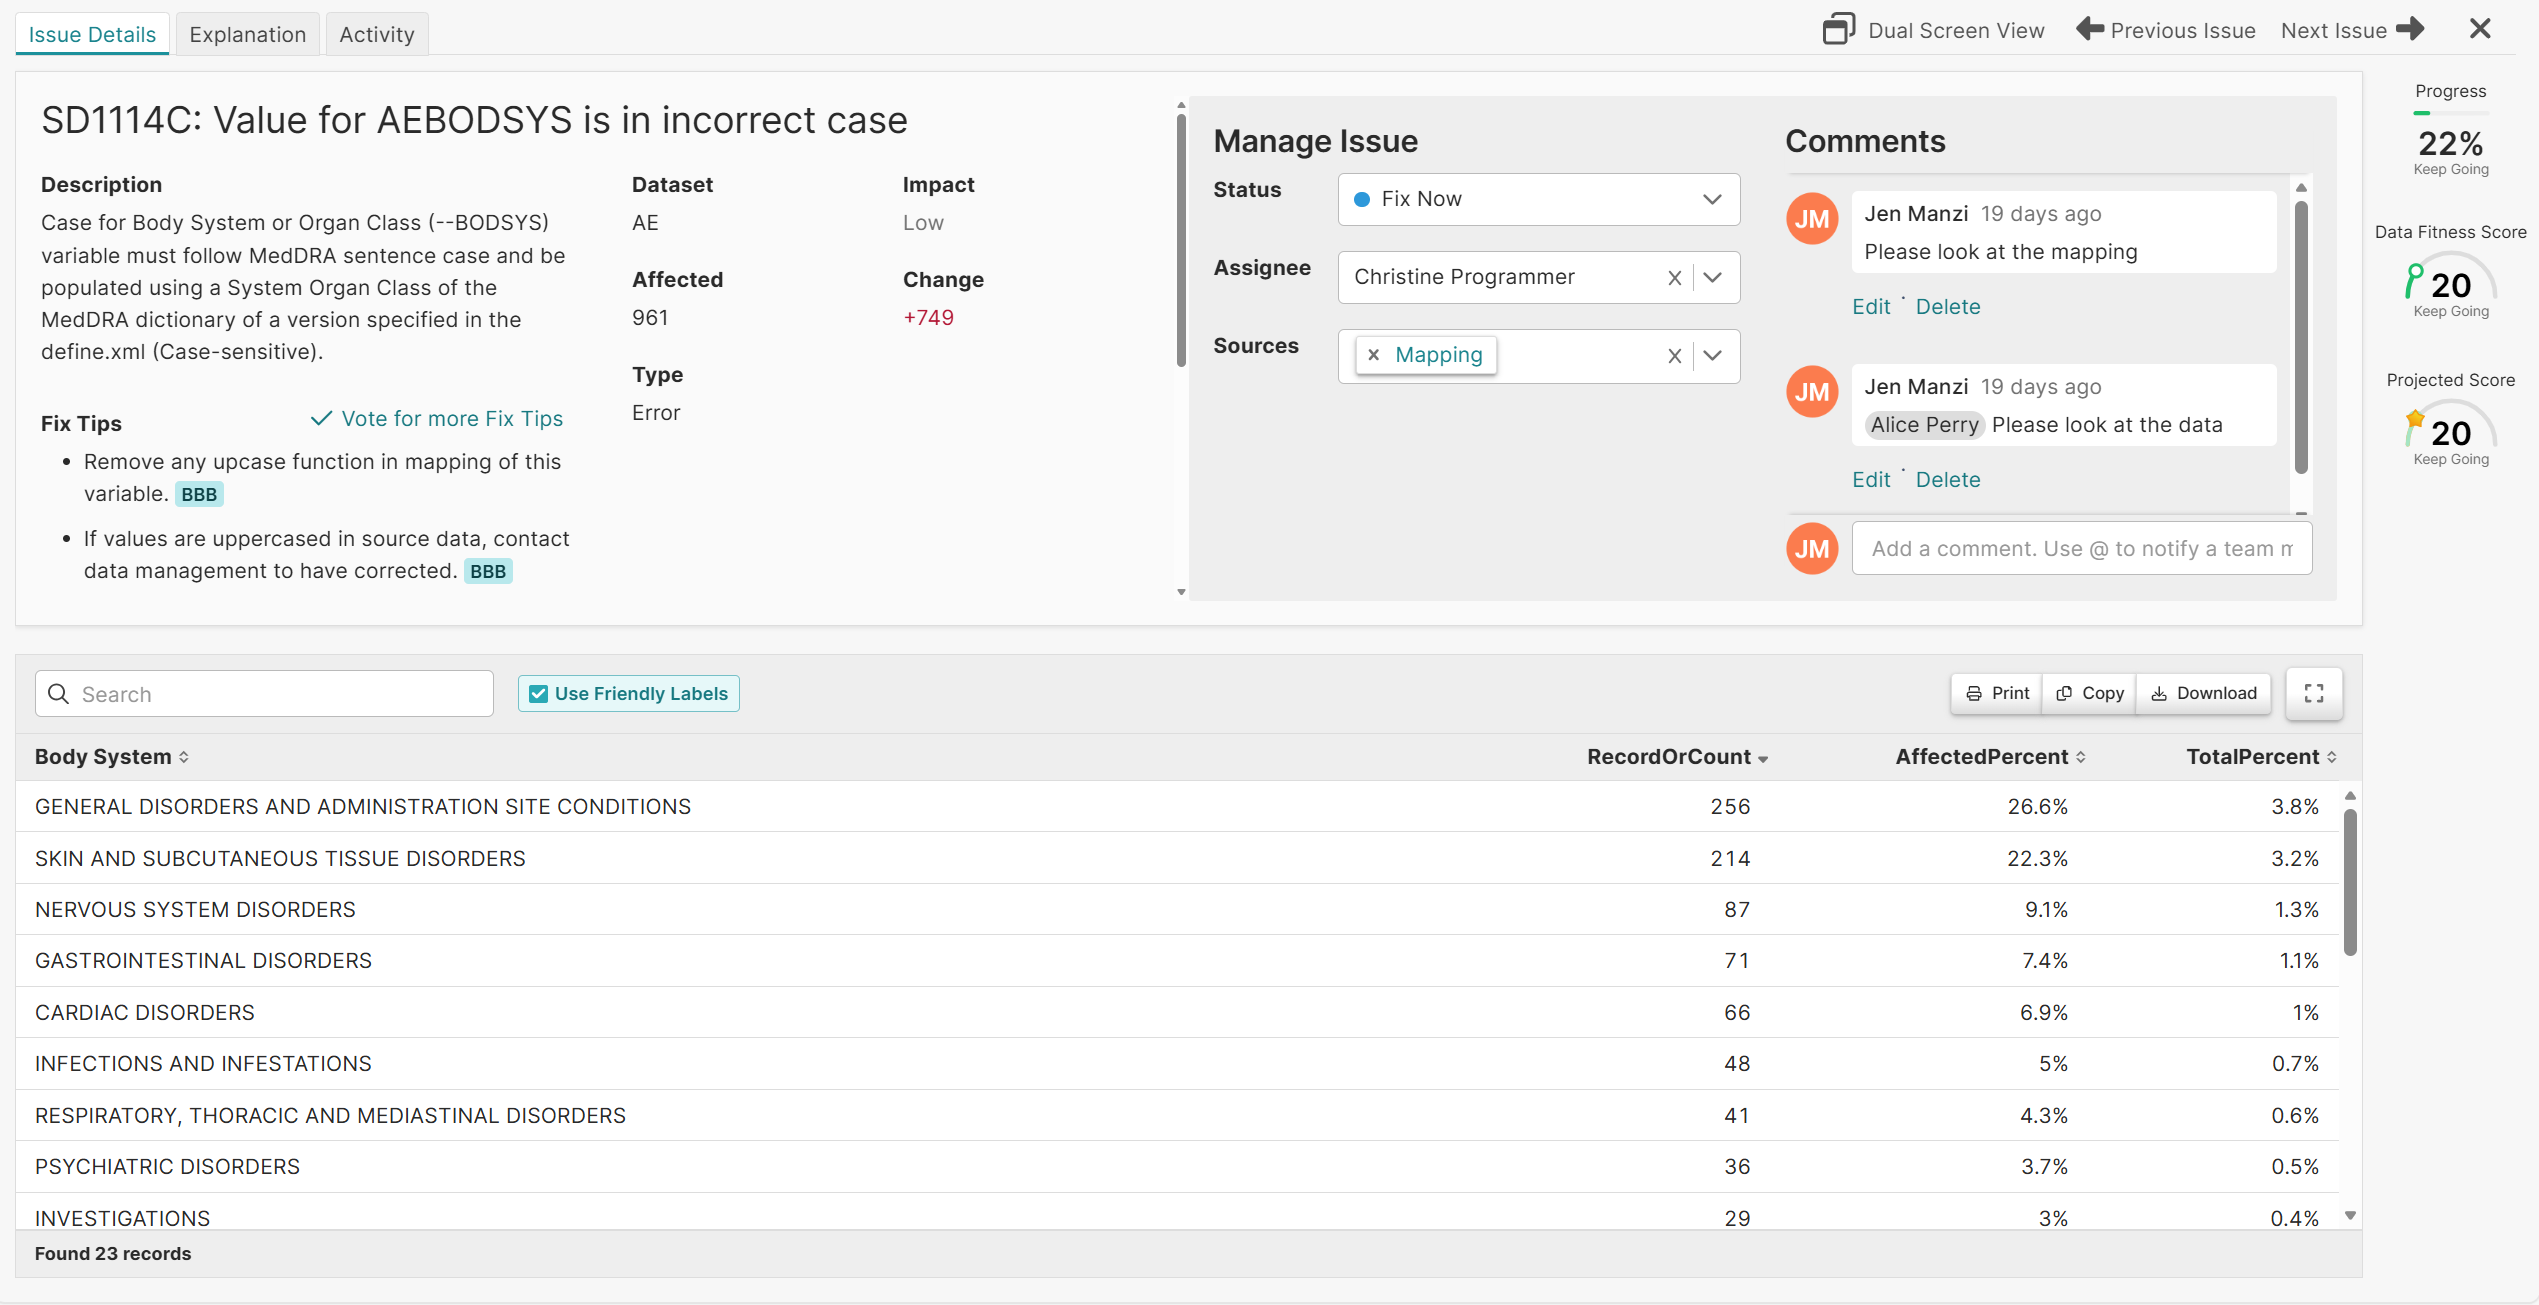Click the Progress indicator showing 22%
This screenshot has width=2539, height=1305.
(2451, 143)
